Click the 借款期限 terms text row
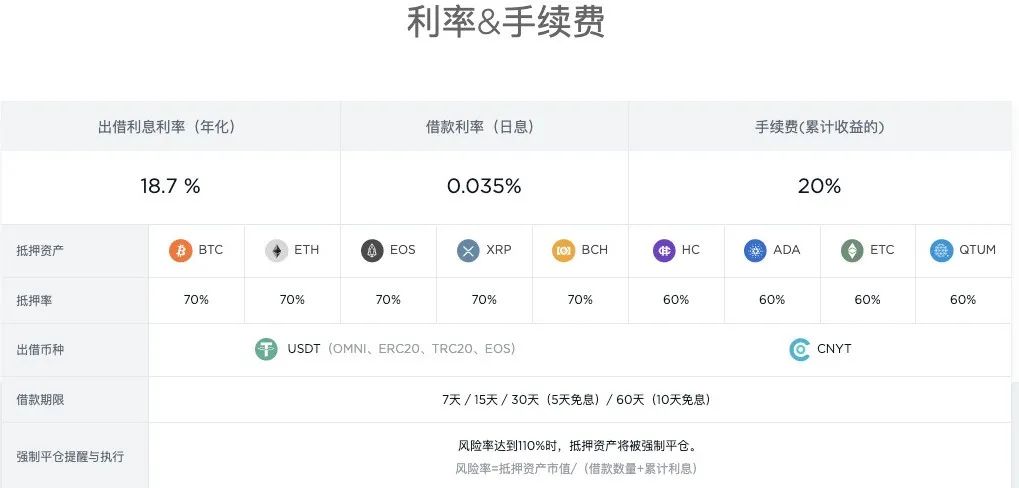This screenshot has height=488, width=1019. tap(576, 399)
